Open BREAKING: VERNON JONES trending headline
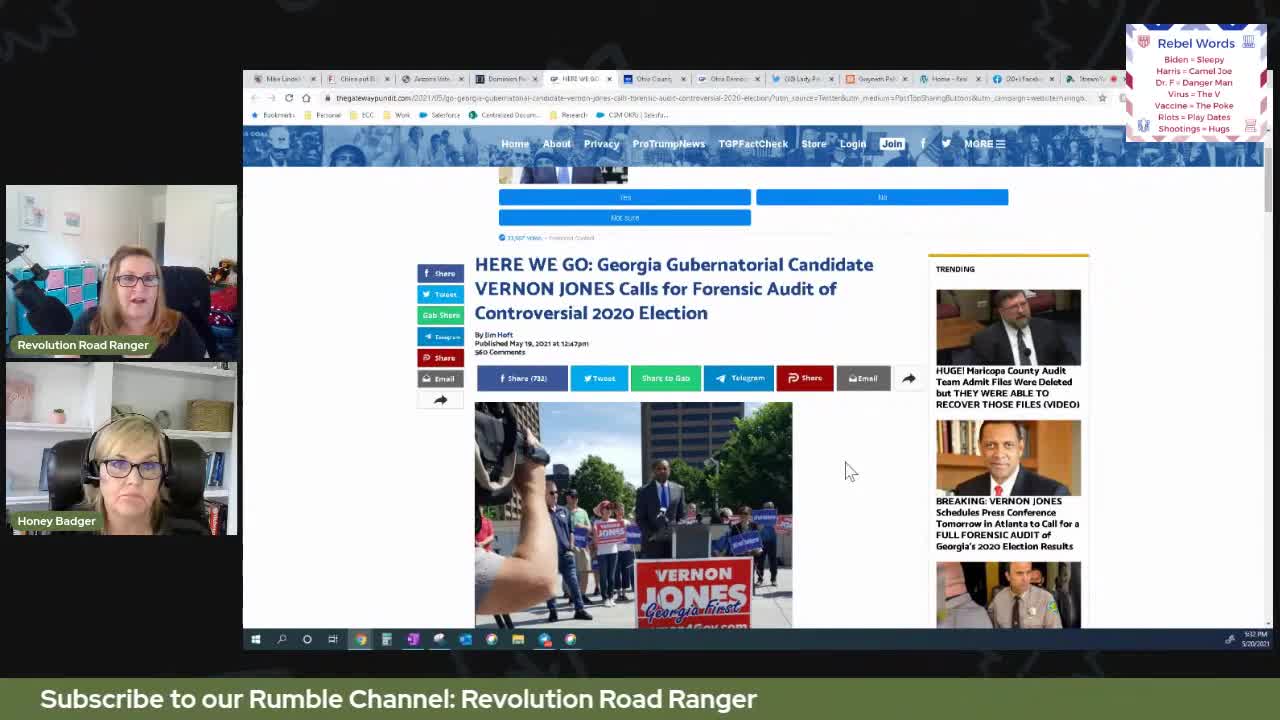Viewport: 1280px width, 720px height. 1007,524
